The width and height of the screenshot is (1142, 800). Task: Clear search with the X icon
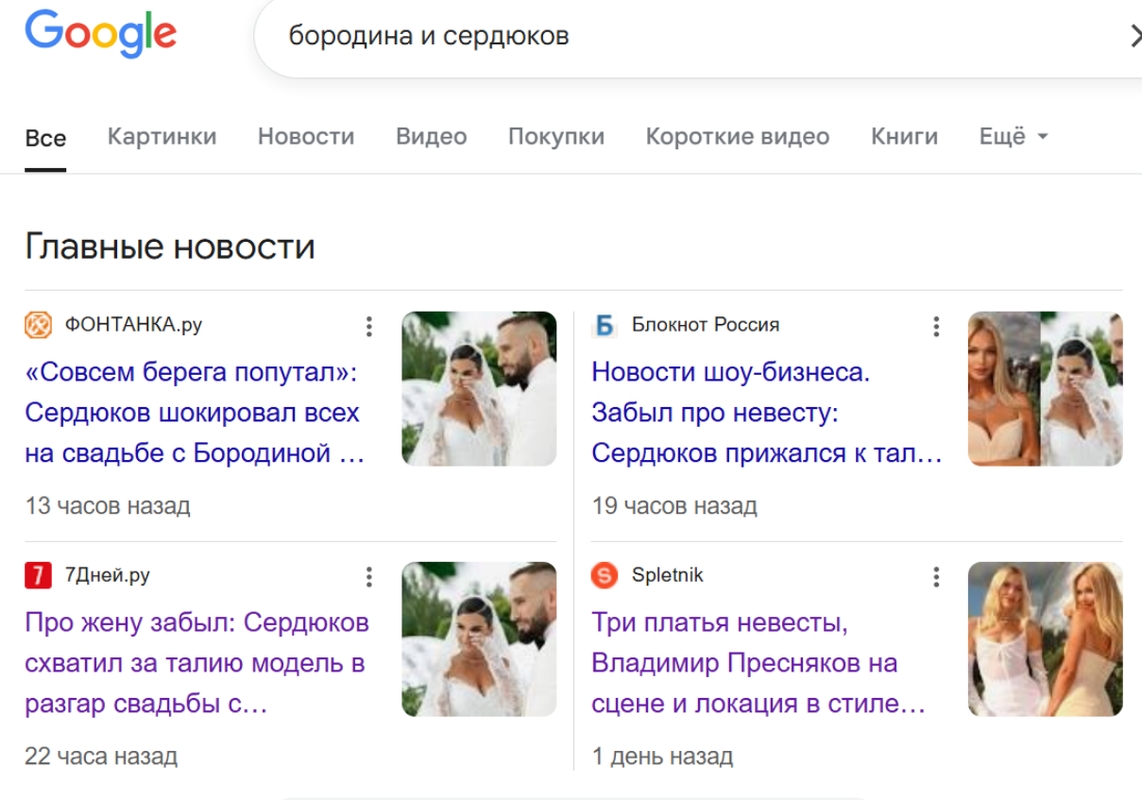[1135, 36]
